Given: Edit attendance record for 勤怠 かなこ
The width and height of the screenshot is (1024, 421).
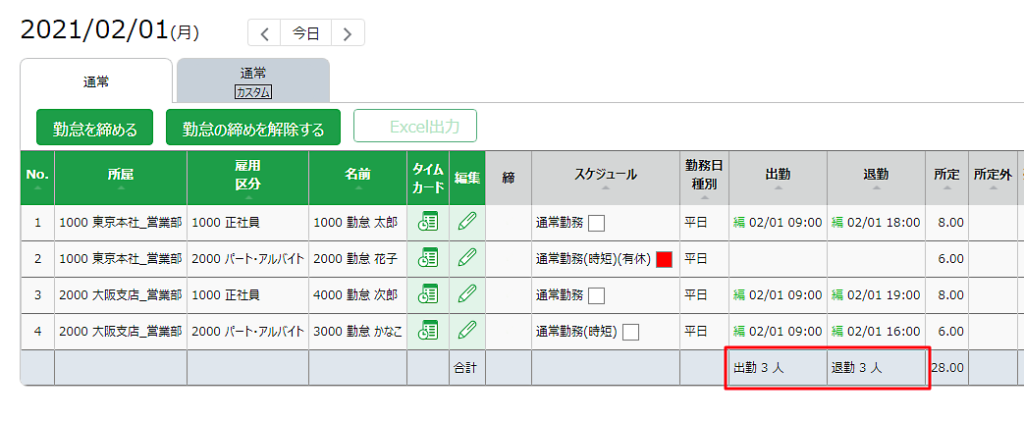Looking at the screenshot, I should point(467,331).
